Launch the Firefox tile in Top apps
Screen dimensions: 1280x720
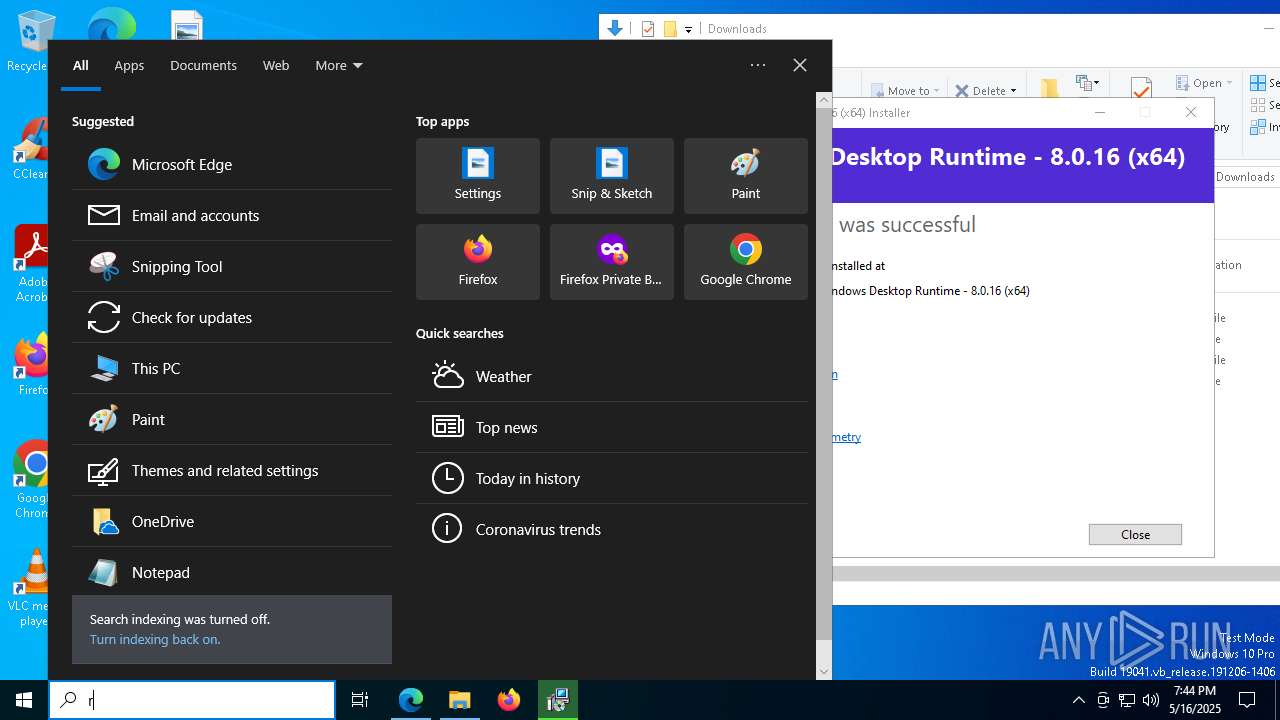tap(478, 262)
